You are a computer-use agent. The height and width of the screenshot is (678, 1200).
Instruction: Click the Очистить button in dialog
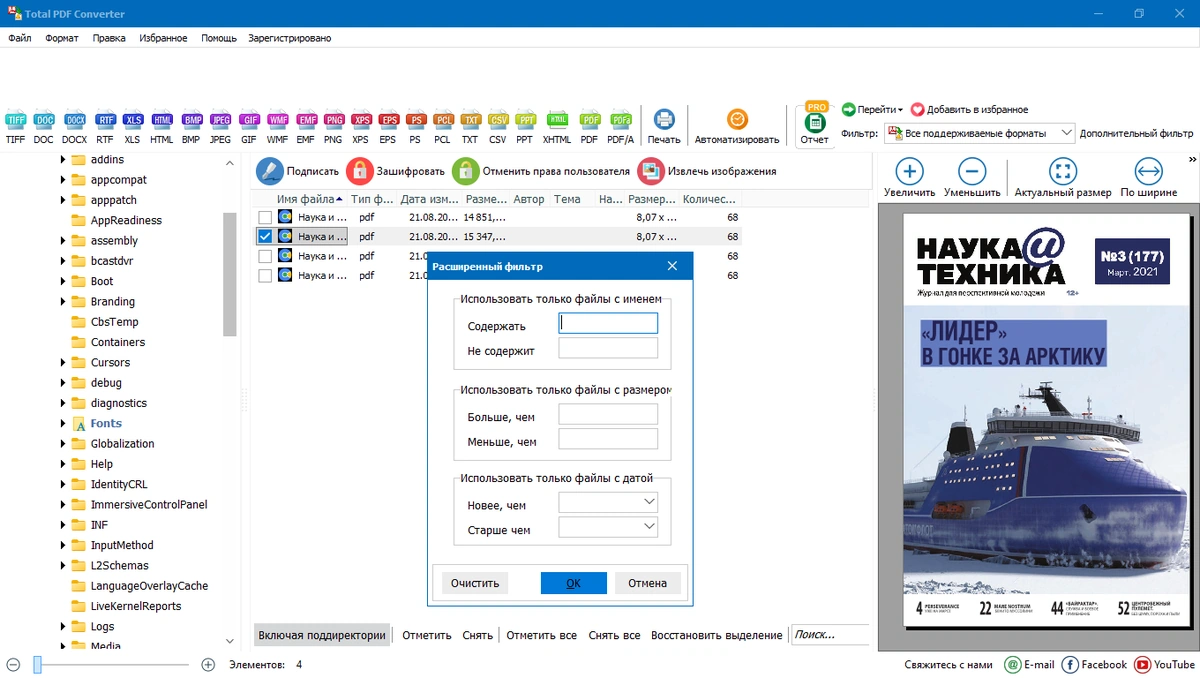(475, 583)
